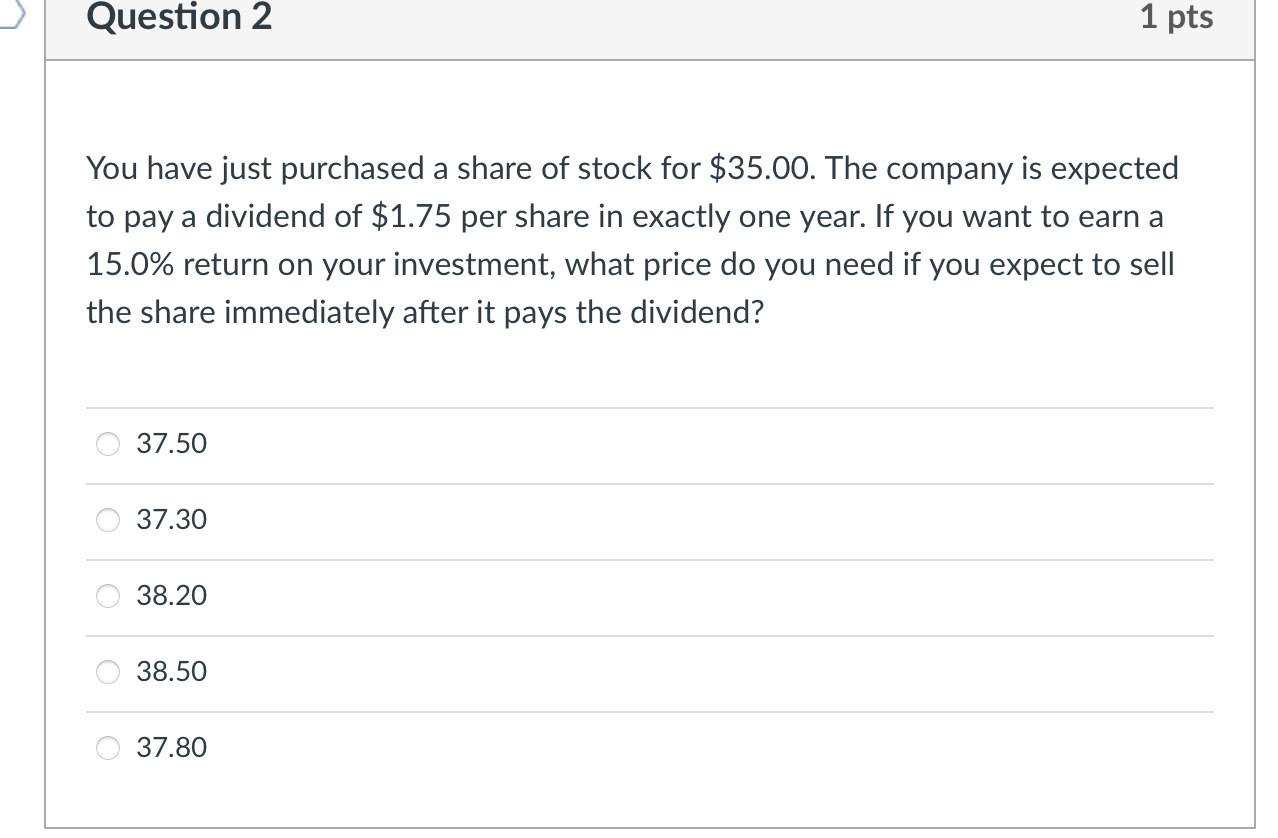Tick the radio circle for 37.80
The width and height of the screenshot is (1278, 838).
pyautogui.click(x=108, y=748)
